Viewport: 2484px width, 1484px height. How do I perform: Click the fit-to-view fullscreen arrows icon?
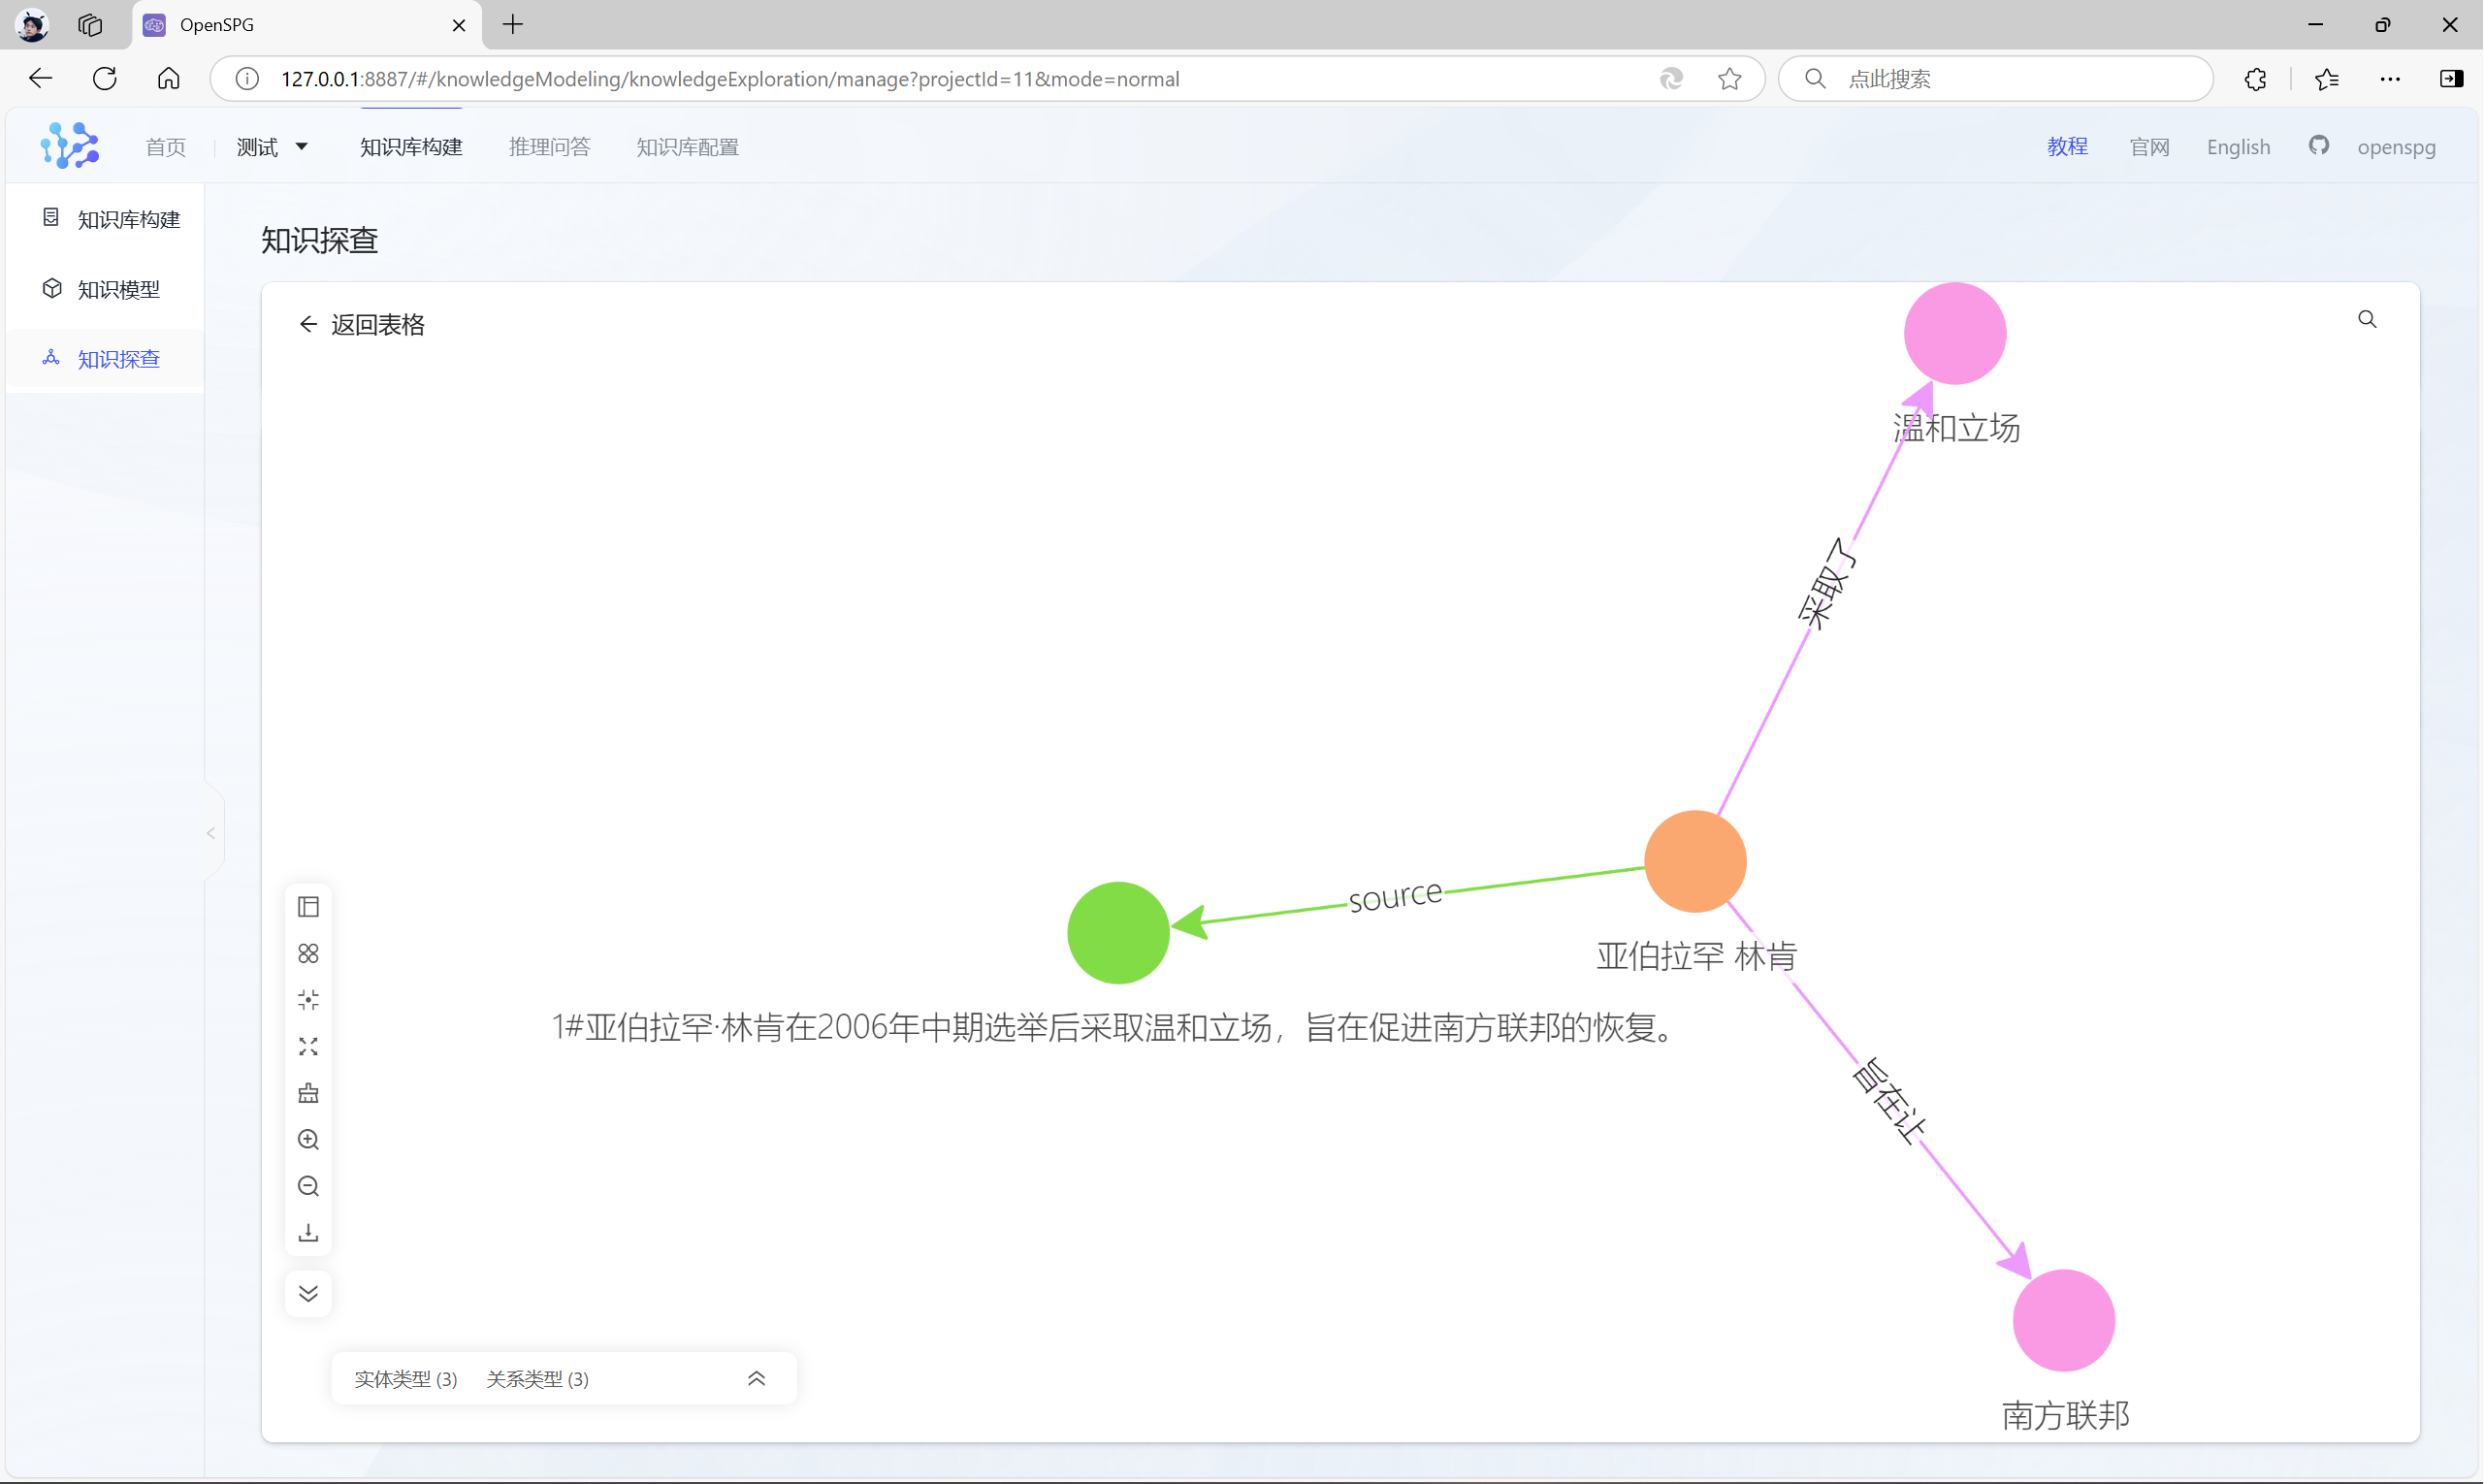pyautogui.click(x=308, y=1047)
